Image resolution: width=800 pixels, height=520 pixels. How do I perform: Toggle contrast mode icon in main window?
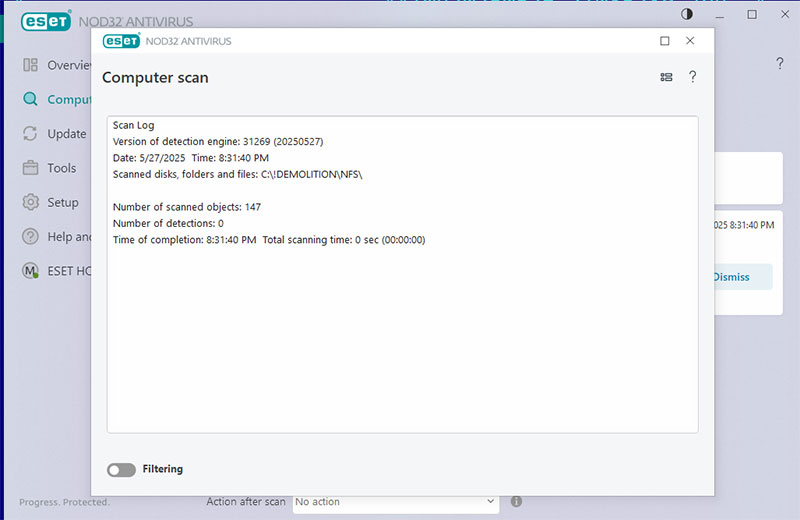687,14
